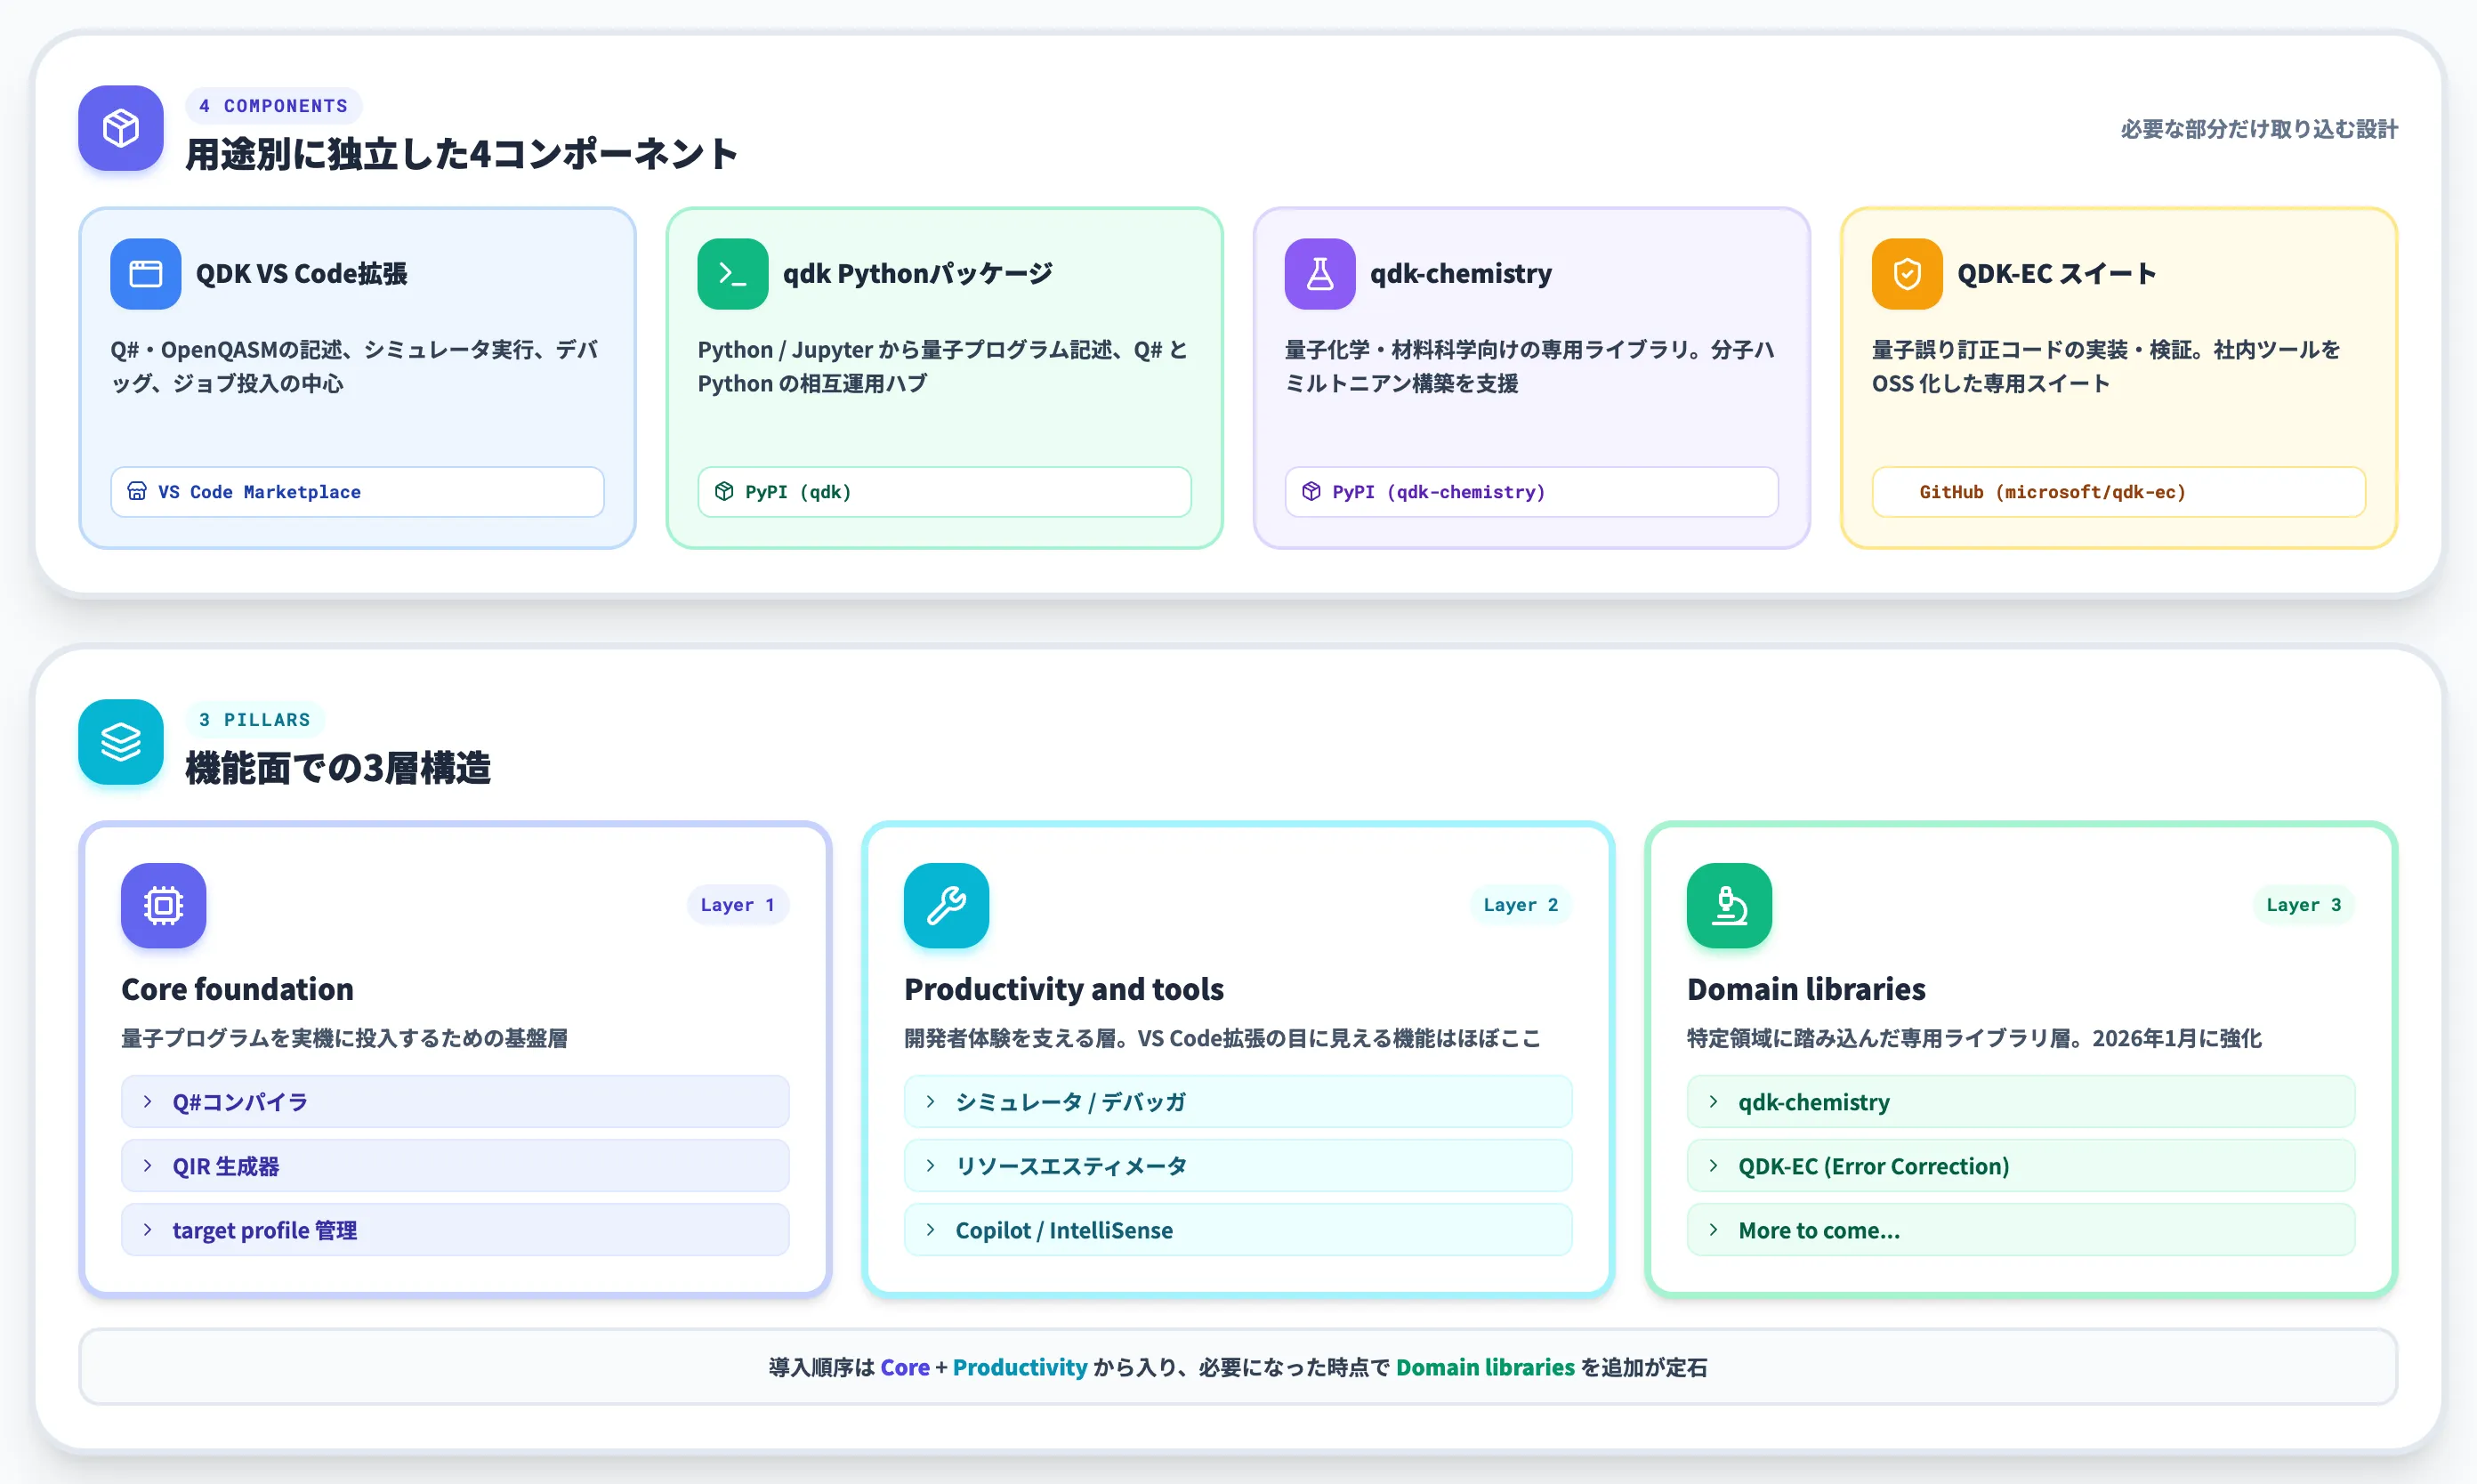Click the 4 COMPONENTS badge
Viewport: 2477px width, 1484px height.
point(273,106)
